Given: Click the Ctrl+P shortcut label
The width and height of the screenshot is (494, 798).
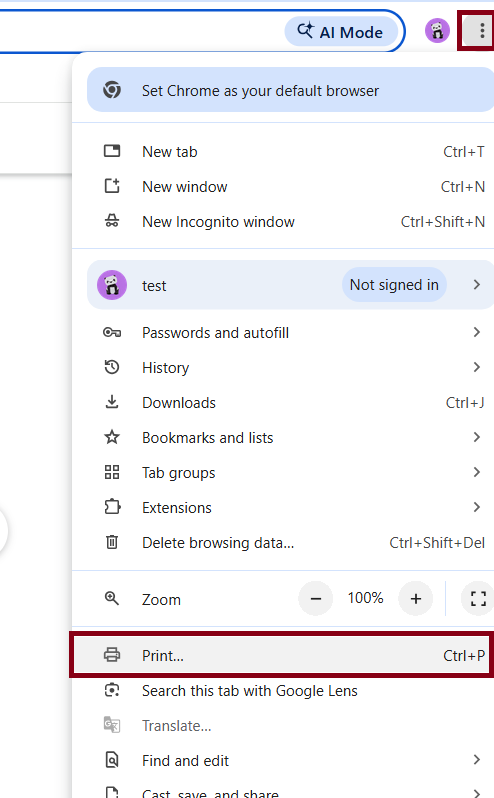Looking at the screenshot, I should click(463, 656).
